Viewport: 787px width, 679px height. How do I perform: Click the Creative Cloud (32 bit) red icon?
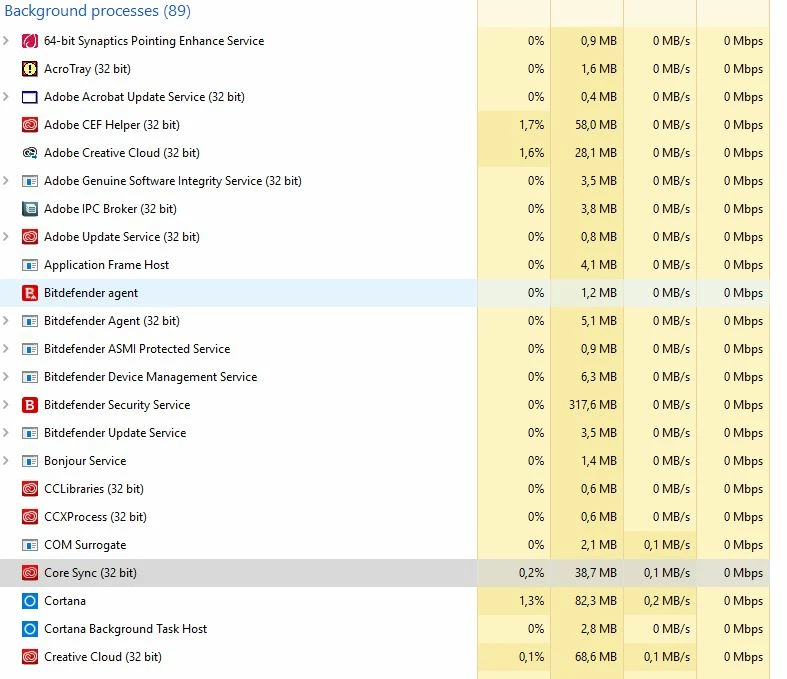30,657
